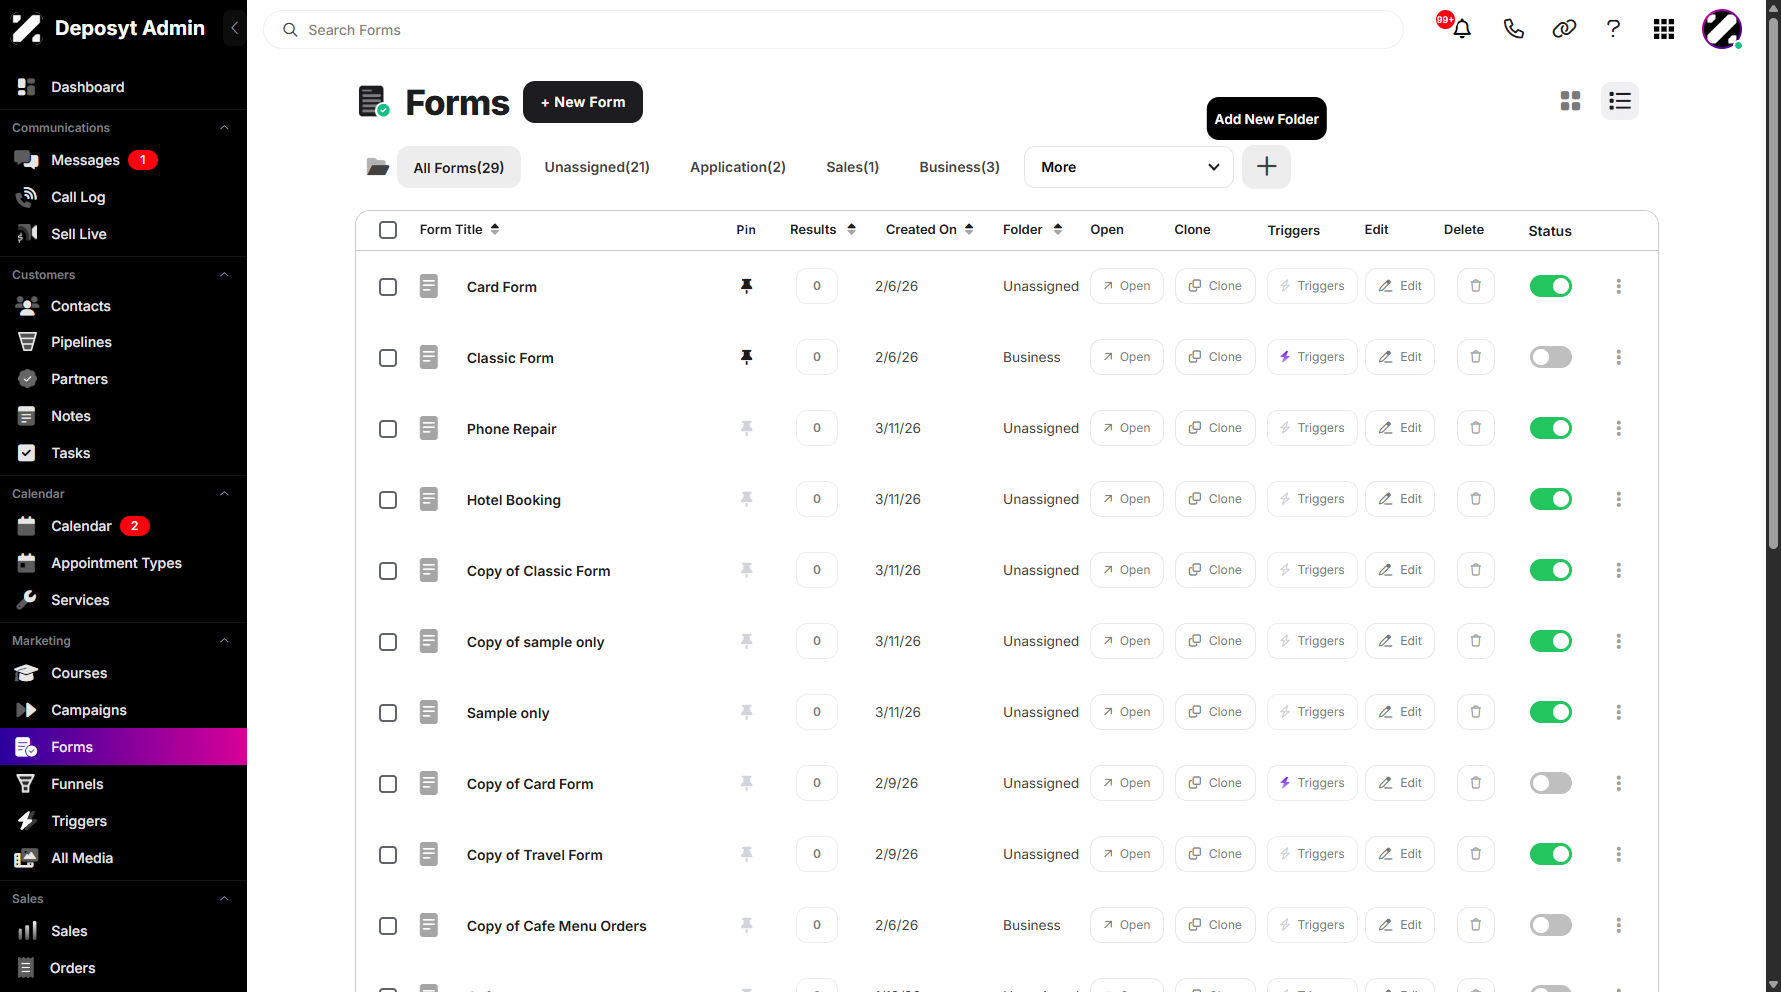
Task: Collapse the Communications sidebar section
Action: (224, 128)
